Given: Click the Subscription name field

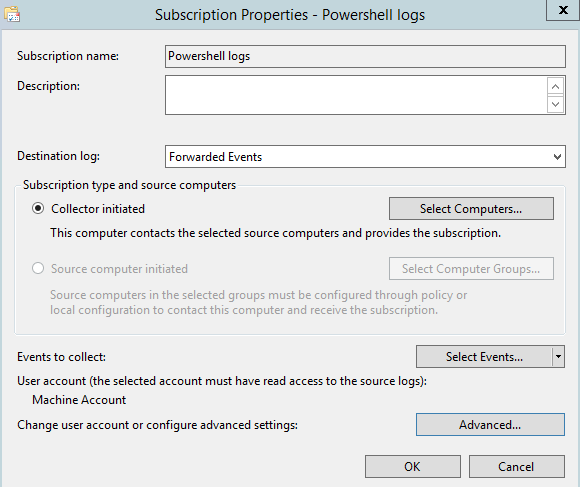Looking at the screenshot, I should (x=365, y=57).
